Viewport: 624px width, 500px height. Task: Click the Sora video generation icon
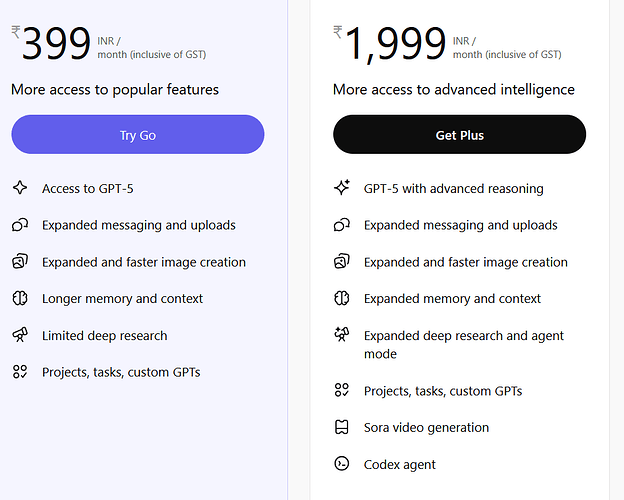(342, 427)
